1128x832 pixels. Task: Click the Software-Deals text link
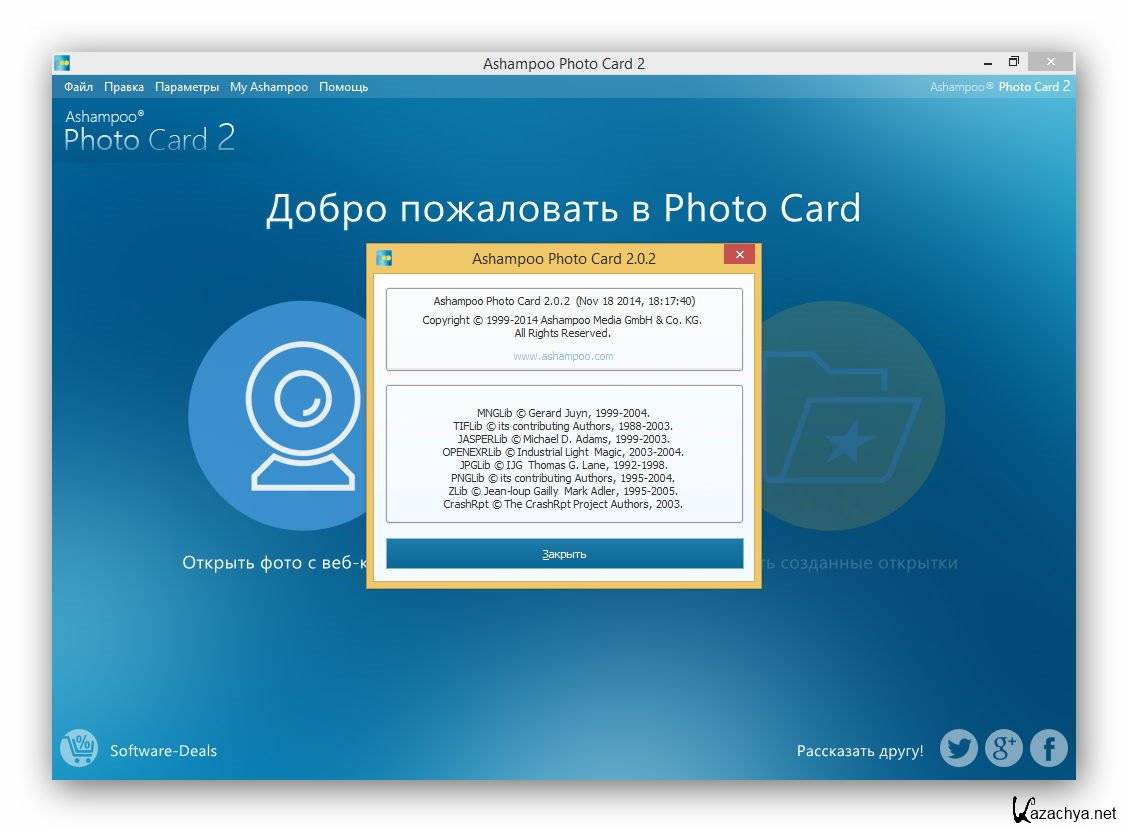(x=163, y=751)
